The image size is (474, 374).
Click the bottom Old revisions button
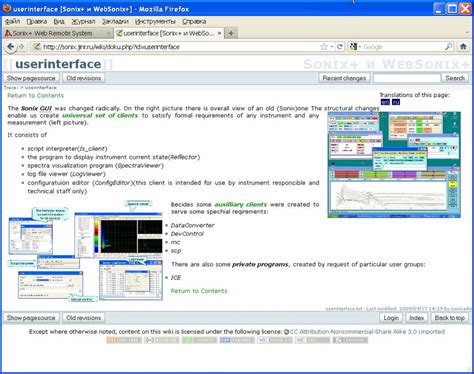pos(83,318)
